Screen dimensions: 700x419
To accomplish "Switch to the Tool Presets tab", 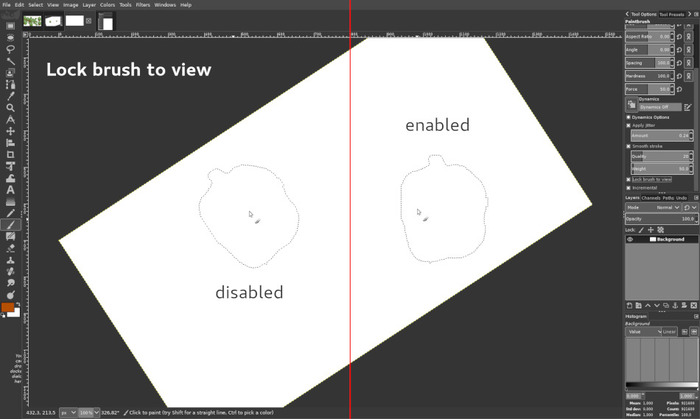I will point(671,14).
